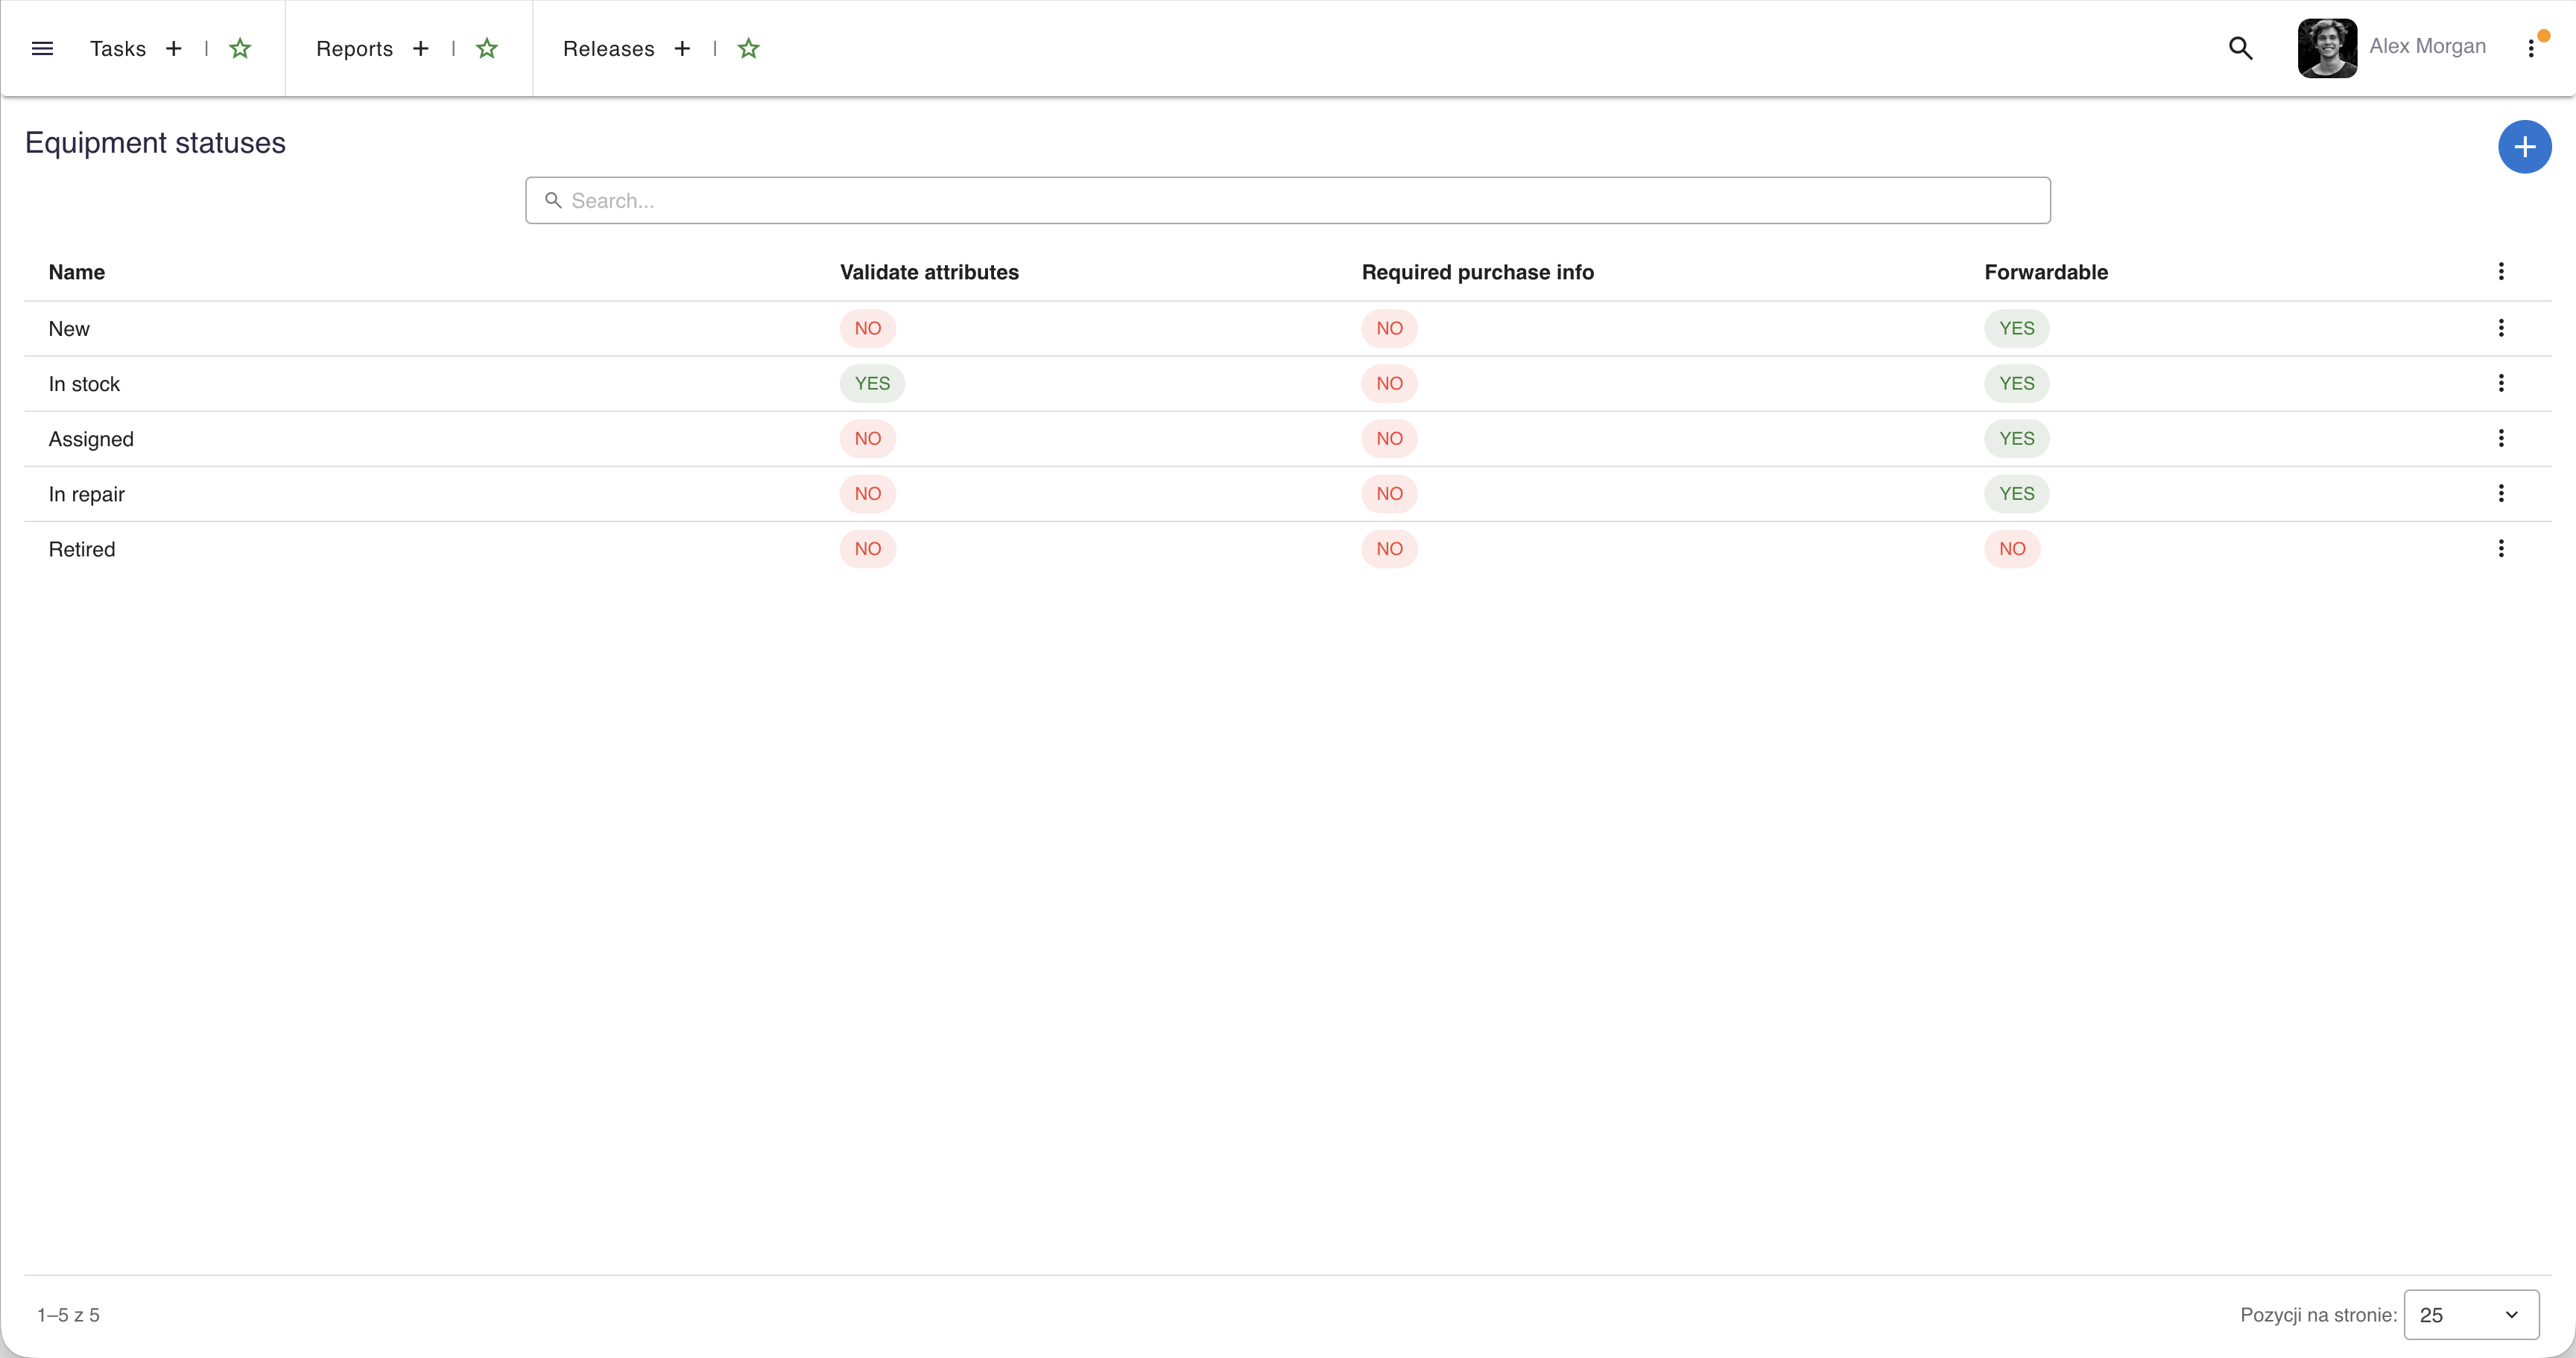2576x1358 pixels.
Task: Add new equipment status with blue plus button
Action: click(x=2524, y=147)
